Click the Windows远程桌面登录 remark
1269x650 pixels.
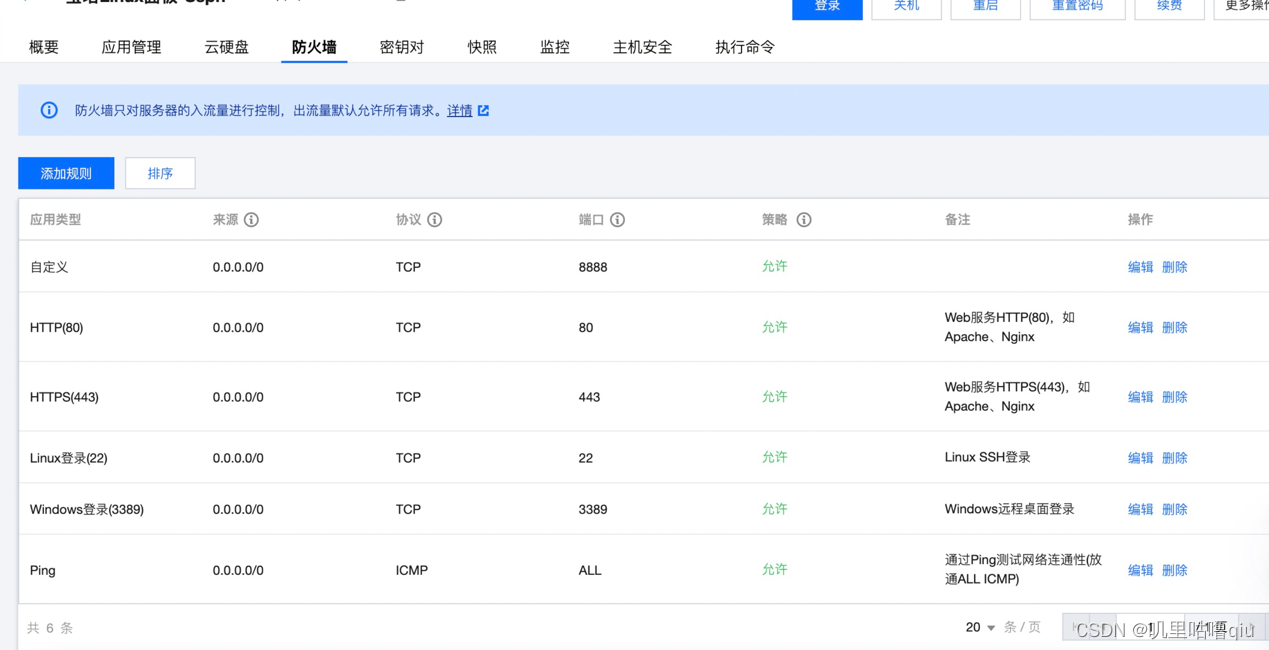pos(1009,509)
